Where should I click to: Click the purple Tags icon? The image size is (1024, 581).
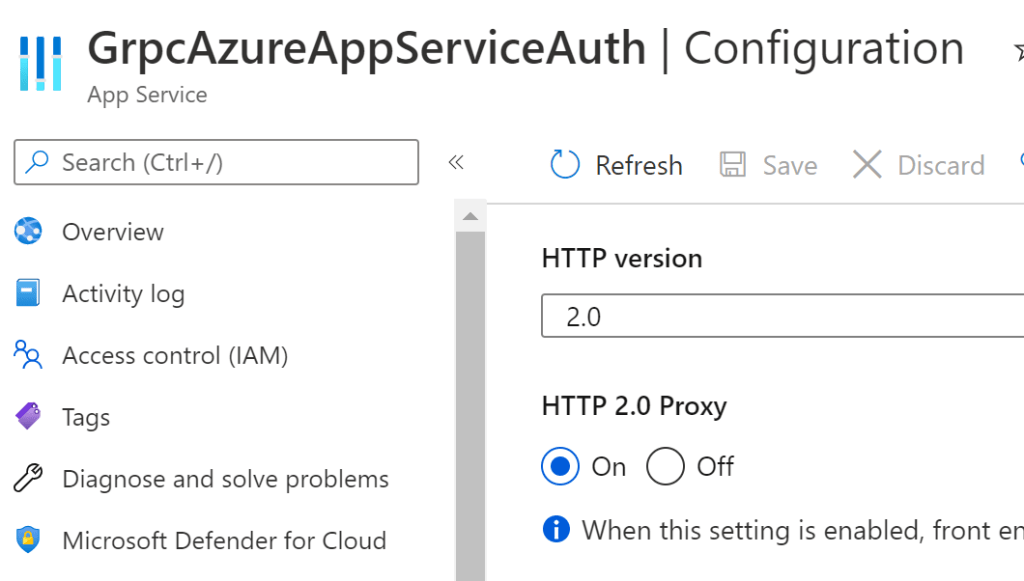point(28,417)
